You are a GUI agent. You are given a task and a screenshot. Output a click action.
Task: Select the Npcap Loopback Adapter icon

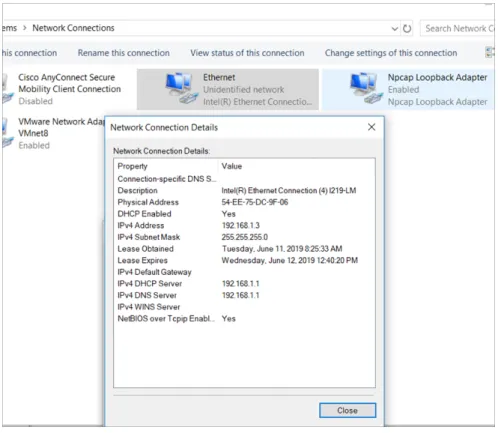click(366, 88)
